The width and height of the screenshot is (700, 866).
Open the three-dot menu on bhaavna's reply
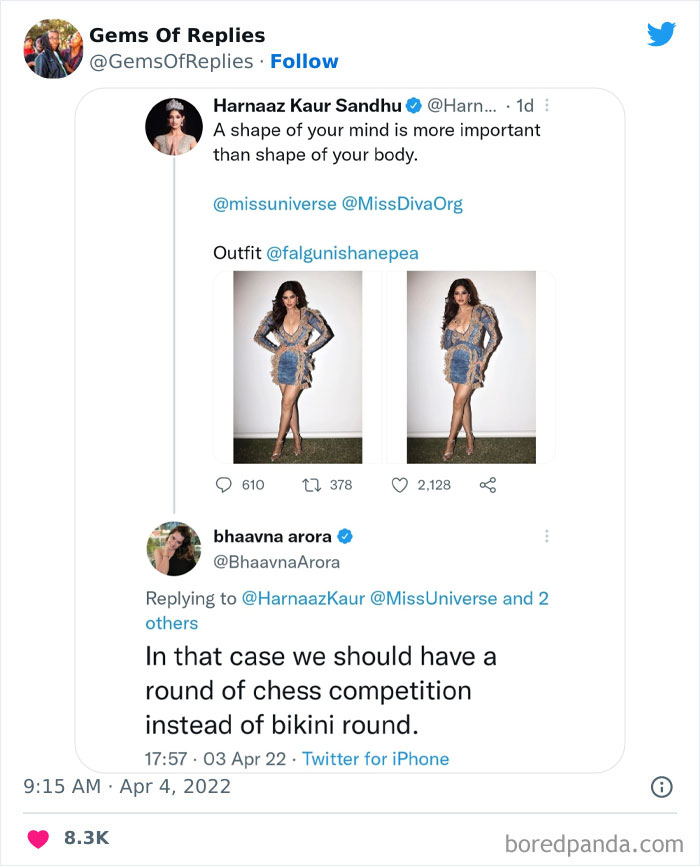click(547, 535)
